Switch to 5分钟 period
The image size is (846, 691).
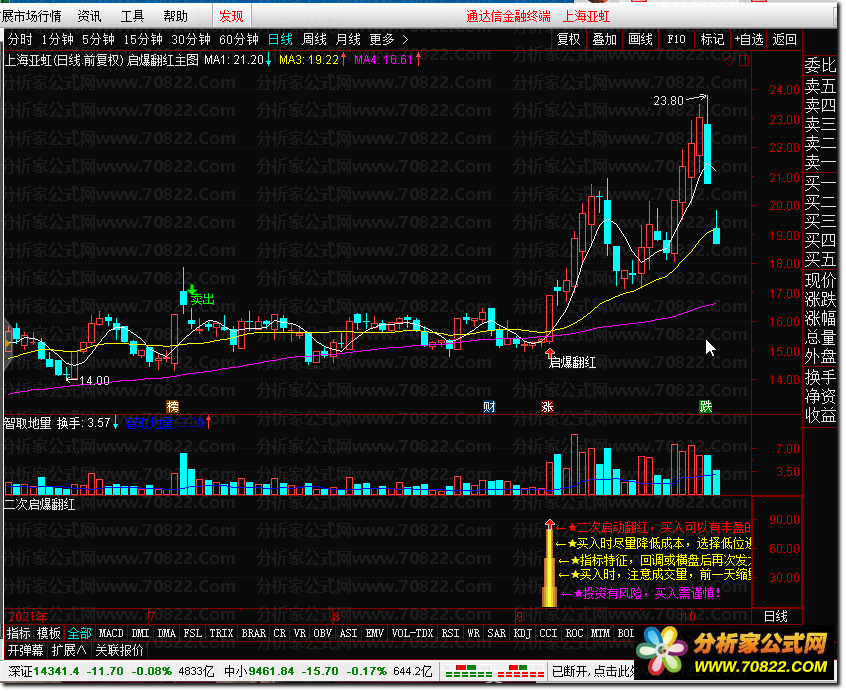click(x=98, y=39)
